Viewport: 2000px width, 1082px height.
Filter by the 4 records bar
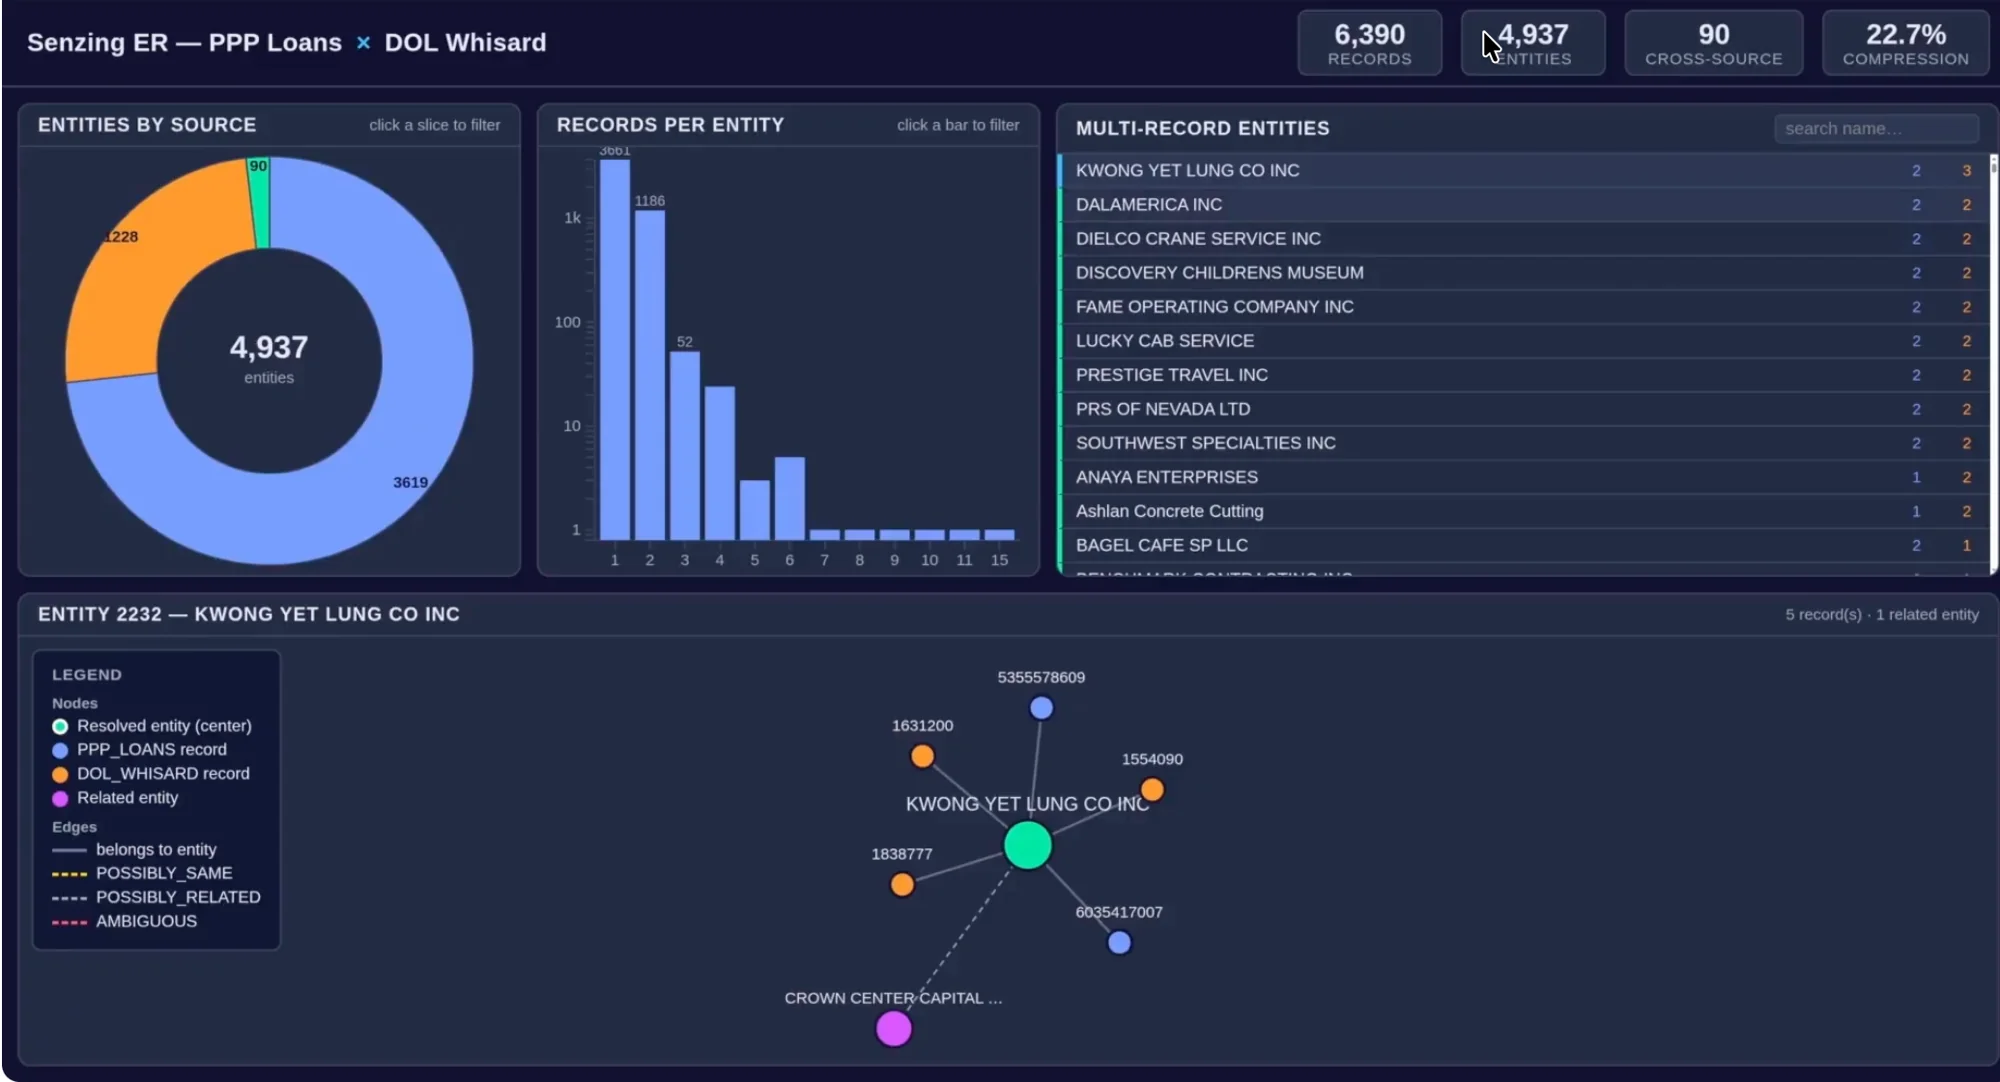coord(719,463)
